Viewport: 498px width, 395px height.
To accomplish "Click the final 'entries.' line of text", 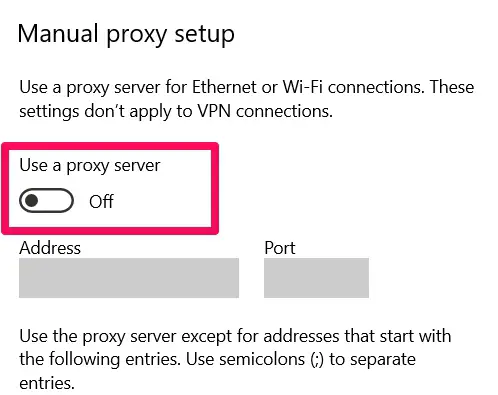I will click(x=47, y=383).
